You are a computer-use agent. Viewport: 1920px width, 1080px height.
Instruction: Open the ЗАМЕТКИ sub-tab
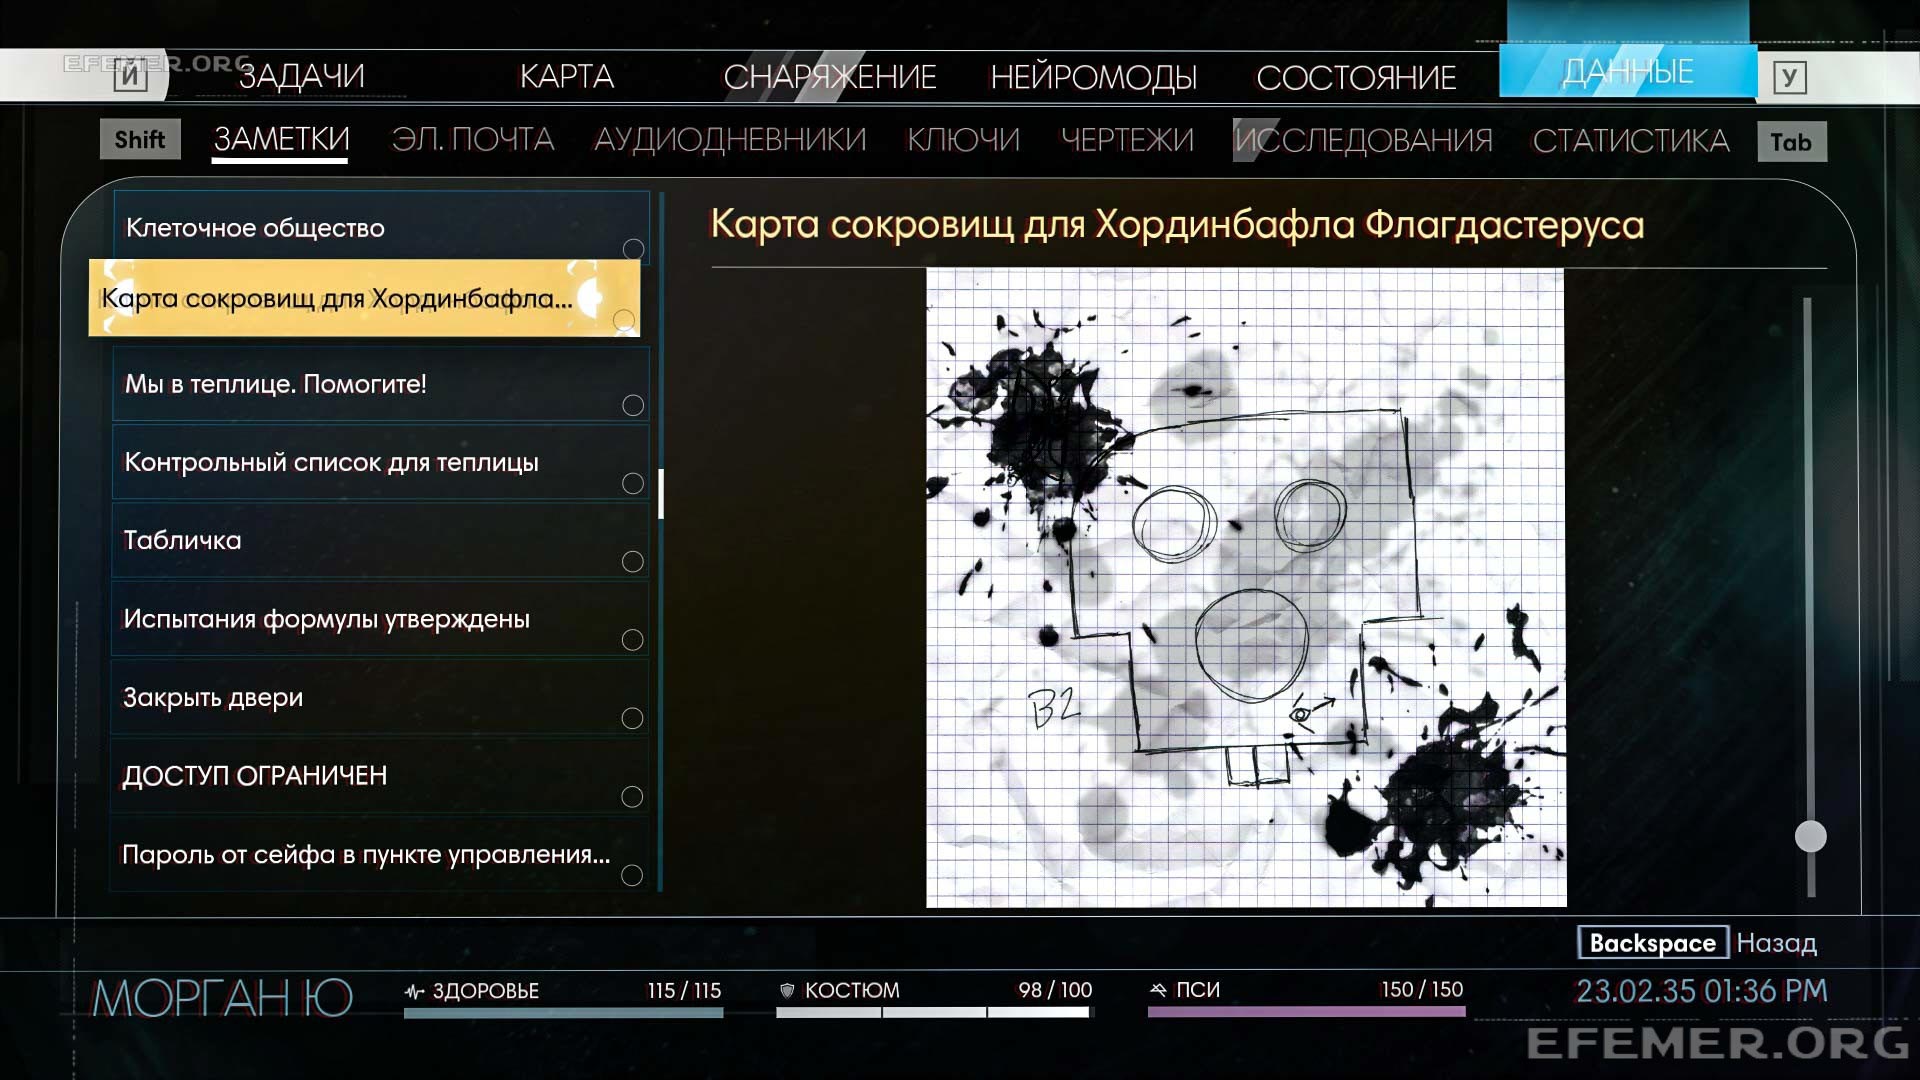(x=281, y=139)
